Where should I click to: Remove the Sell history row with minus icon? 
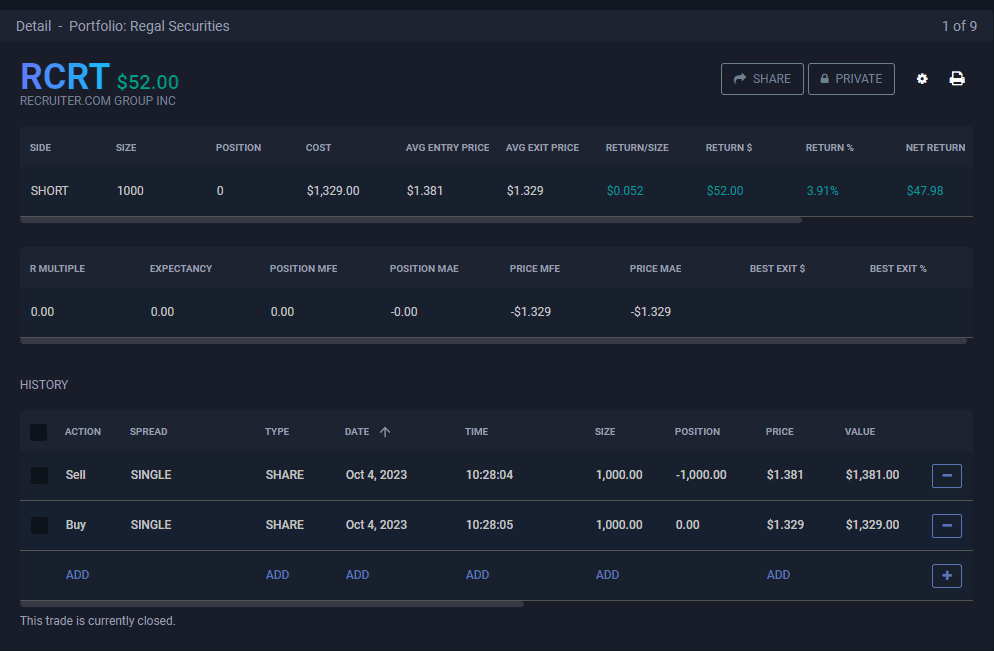946,475
